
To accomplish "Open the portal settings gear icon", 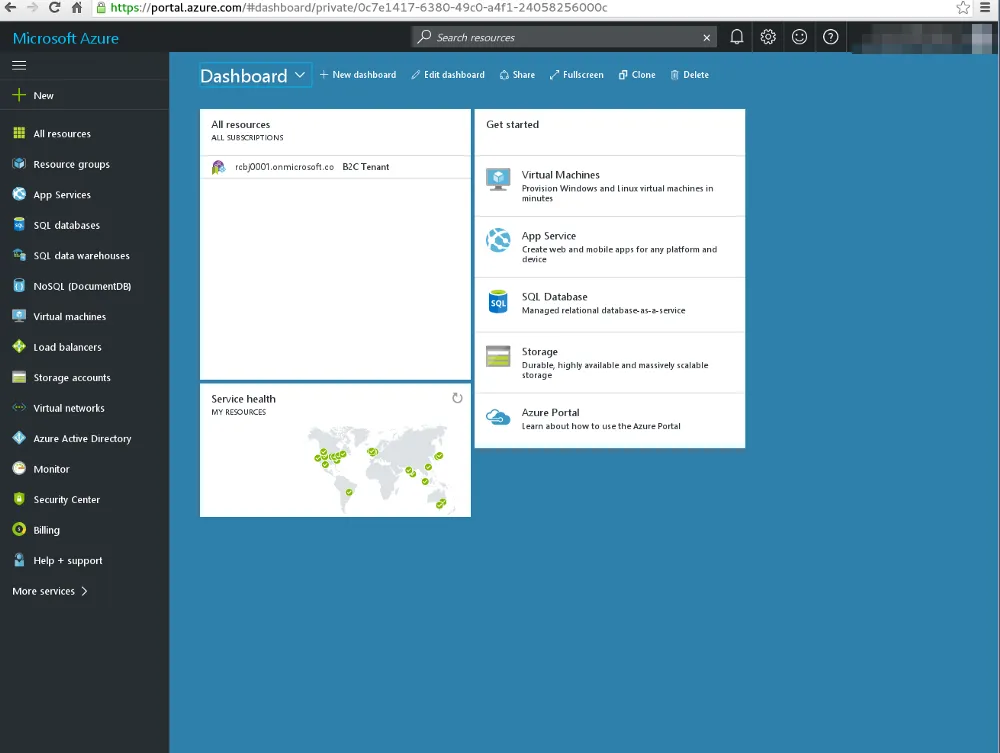I will (768, 37).
